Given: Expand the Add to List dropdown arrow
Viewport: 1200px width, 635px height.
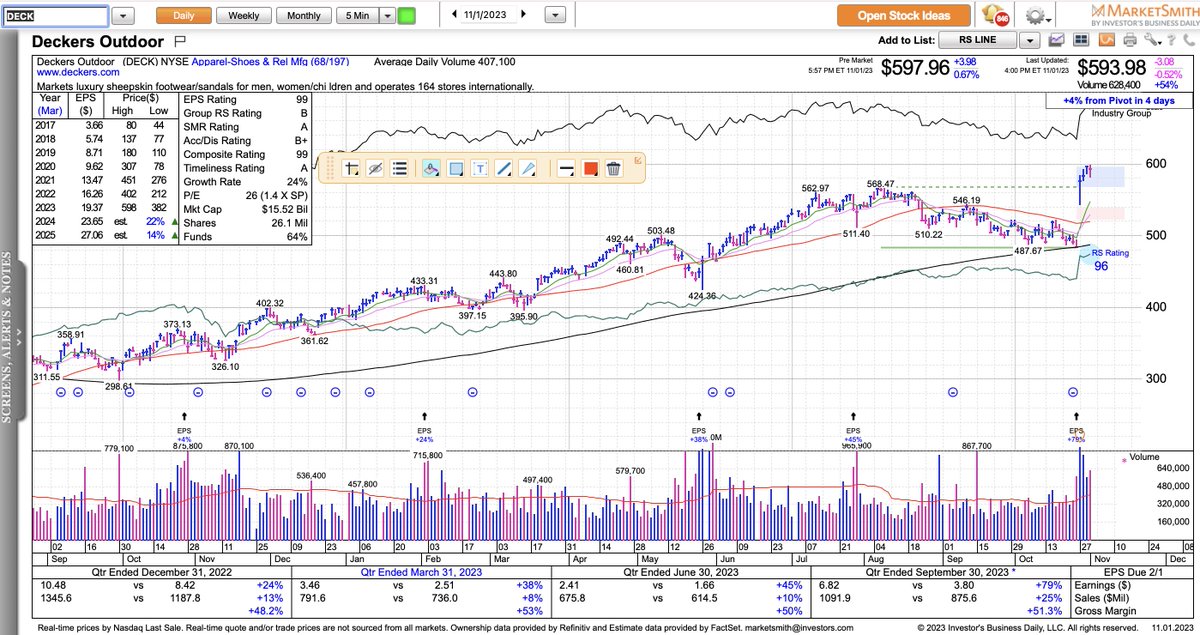Looking at the screenshot, I should 1030,40.
